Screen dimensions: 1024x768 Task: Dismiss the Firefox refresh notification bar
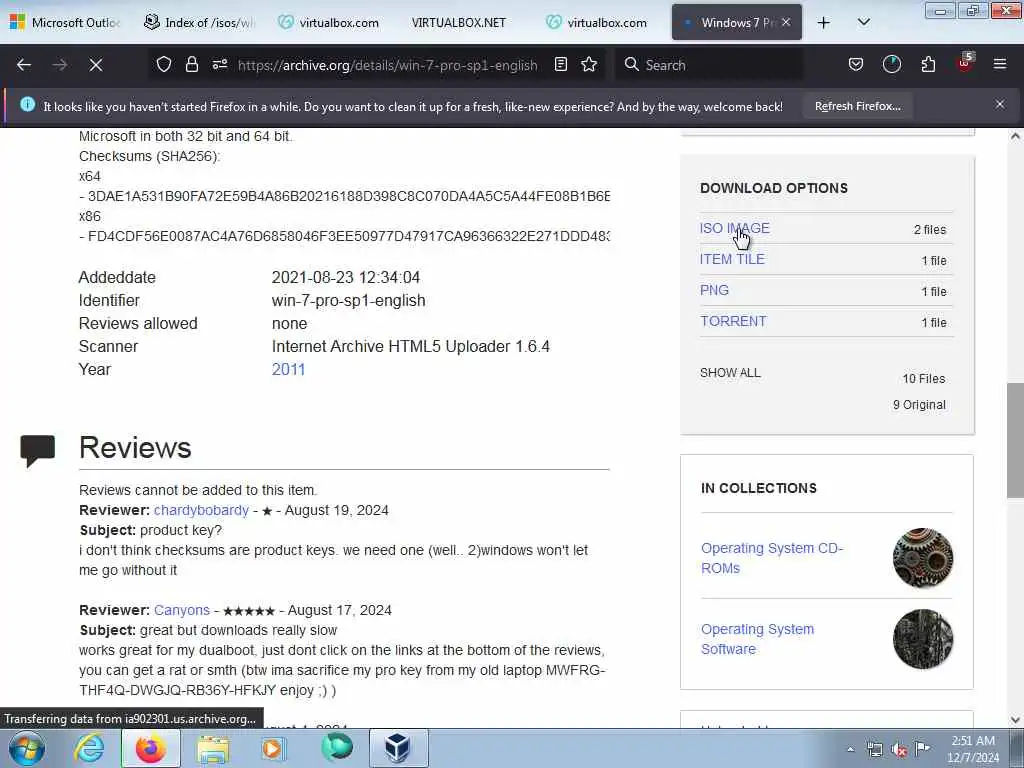tap(1000, 104)
